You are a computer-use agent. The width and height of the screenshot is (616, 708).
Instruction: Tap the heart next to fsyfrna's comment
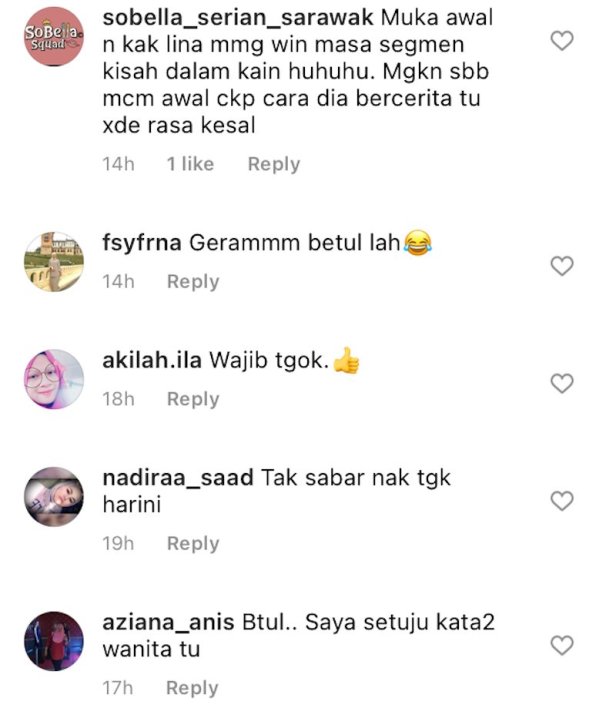[x=562, y=266]
